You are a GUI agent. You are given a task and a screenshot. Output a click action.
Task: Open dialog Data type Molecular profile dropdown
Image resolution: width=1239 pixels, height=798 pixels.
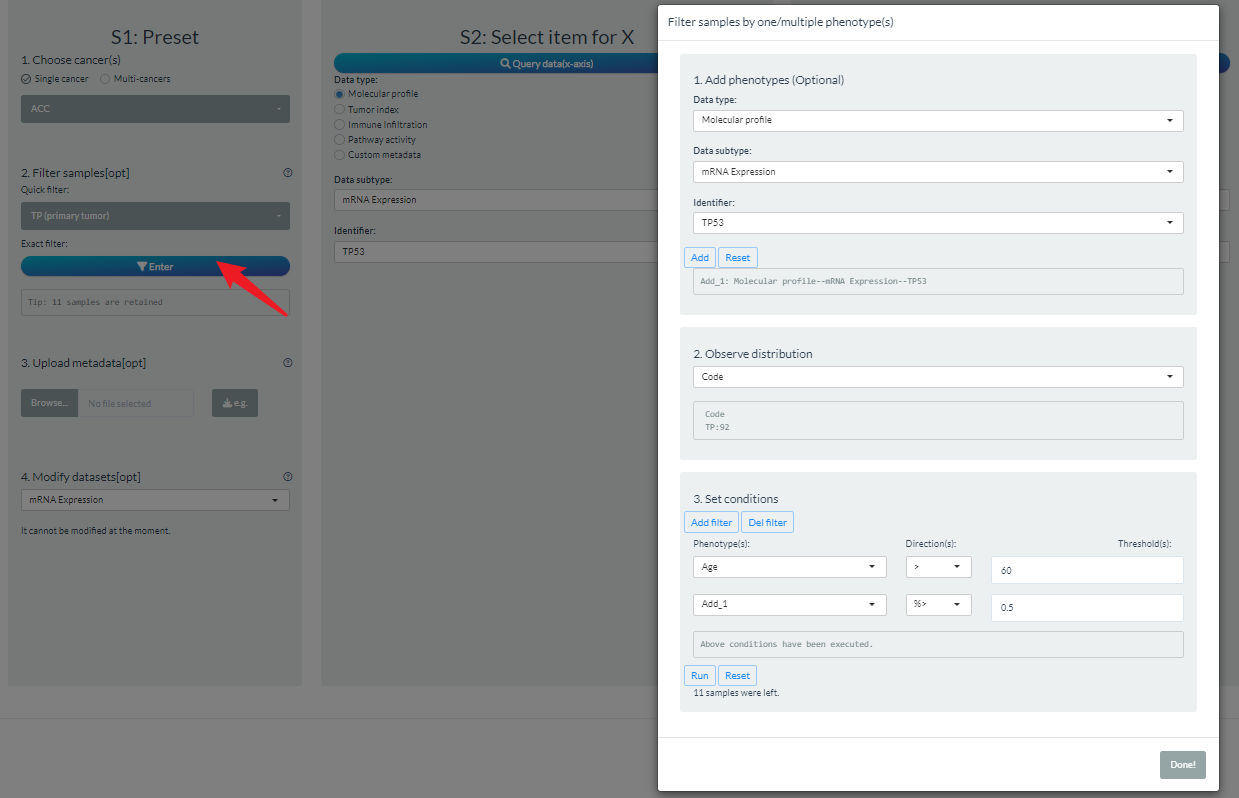(x=938, y=120)
